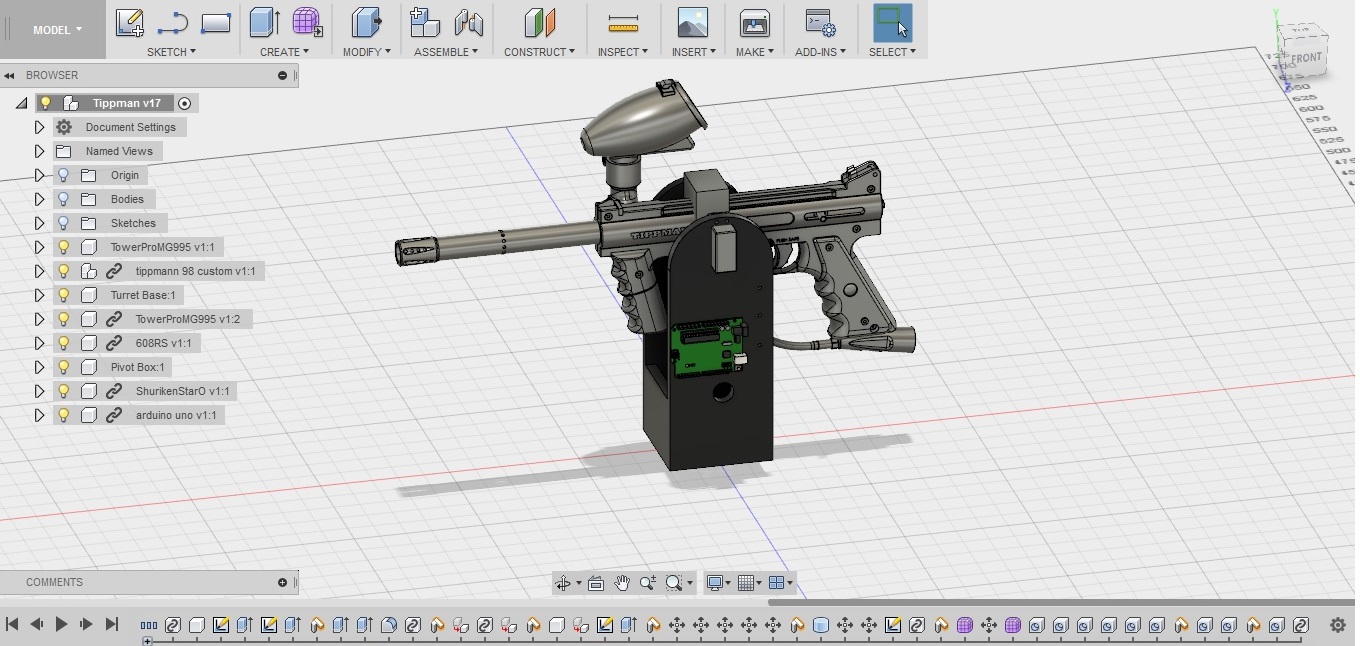Viewport: 1360px width, 646px height.
Task: Choose the sketch Line tool icon
Action: pyautogui.click(x=173, y=22)
